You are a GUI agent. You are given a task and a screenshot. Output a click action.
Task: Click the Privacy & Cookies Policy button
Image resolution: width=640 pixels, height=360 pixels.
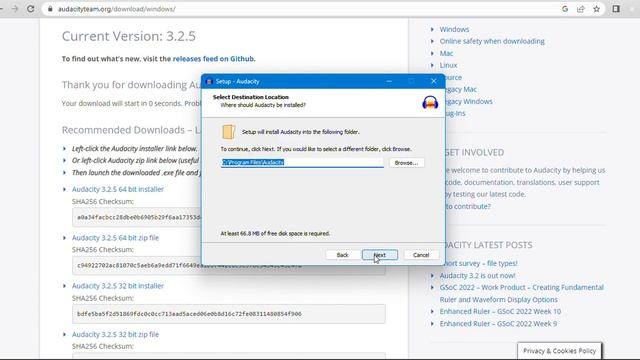(x=559, y=351)
